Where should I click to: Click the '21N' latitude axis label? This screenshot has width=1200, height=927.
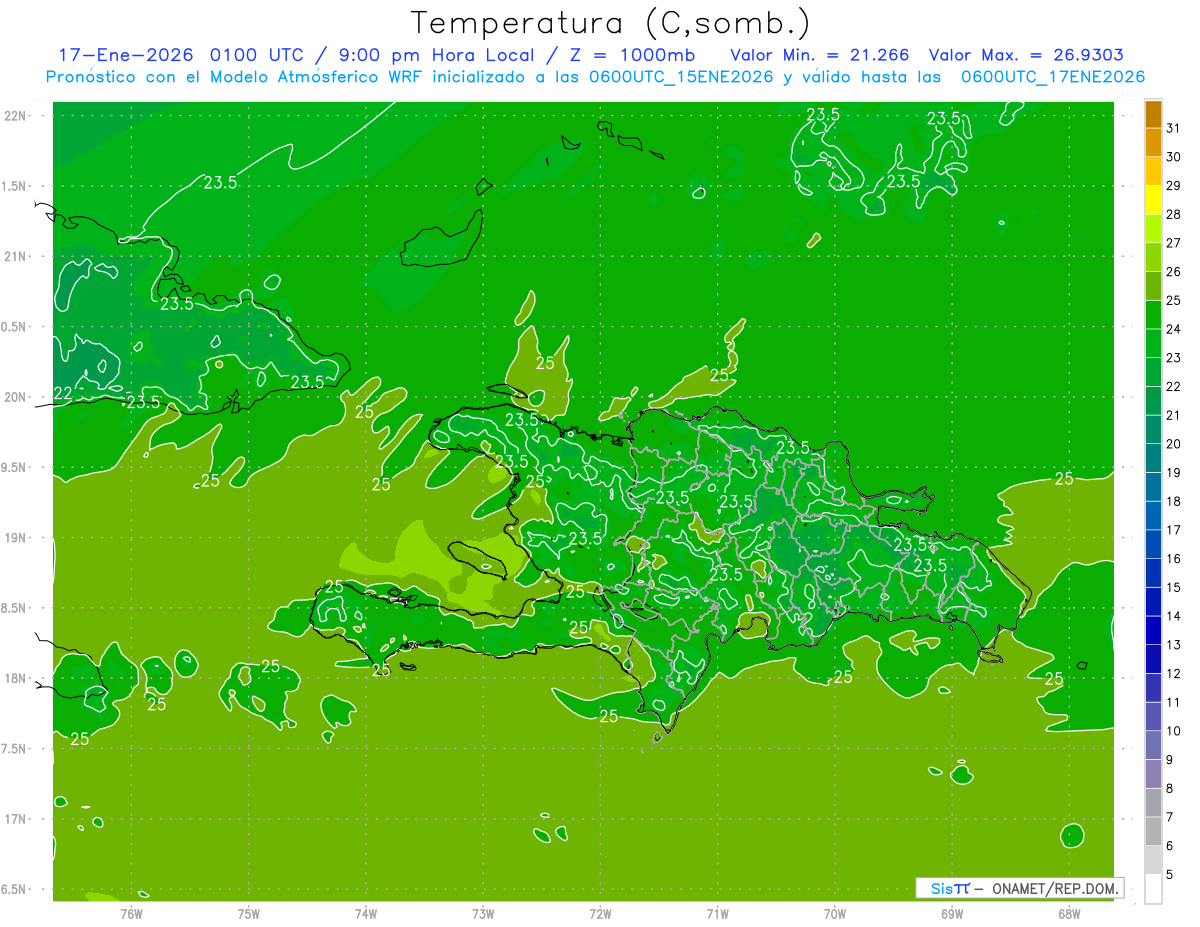17,256
